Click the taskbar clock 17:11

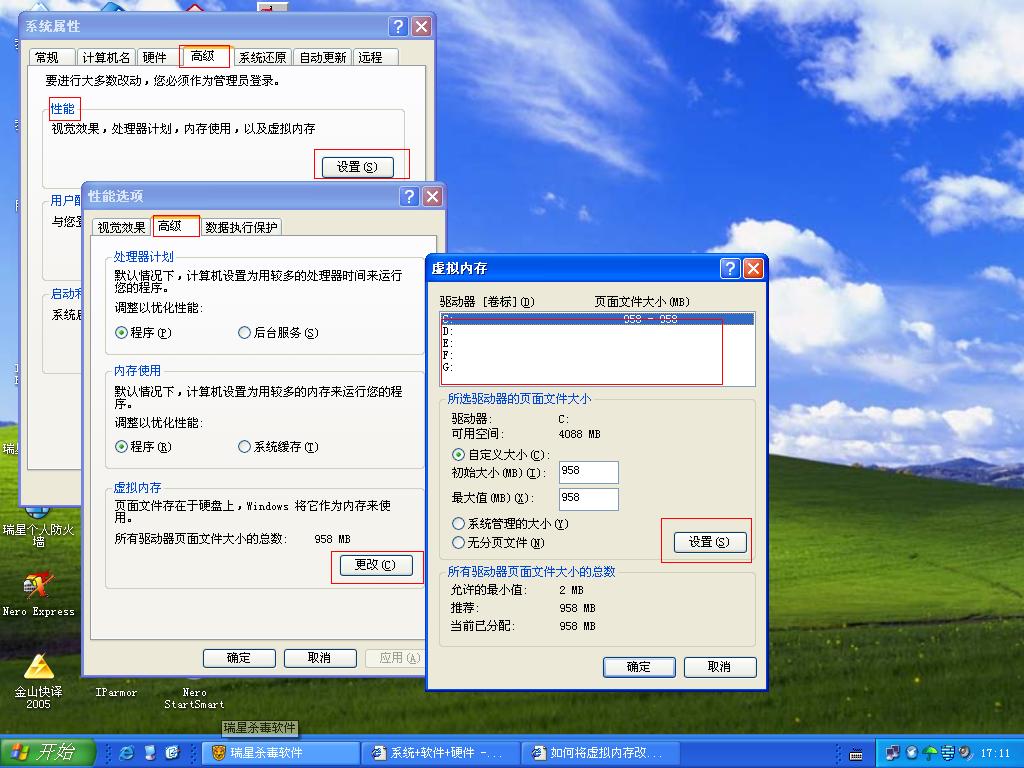pos(995,753)
